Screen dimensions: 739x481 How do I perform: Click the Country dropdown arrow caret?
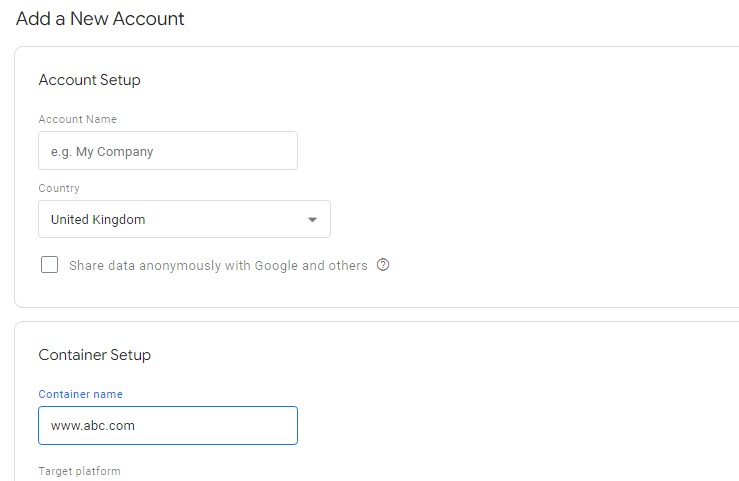click(x=312, y=220)
